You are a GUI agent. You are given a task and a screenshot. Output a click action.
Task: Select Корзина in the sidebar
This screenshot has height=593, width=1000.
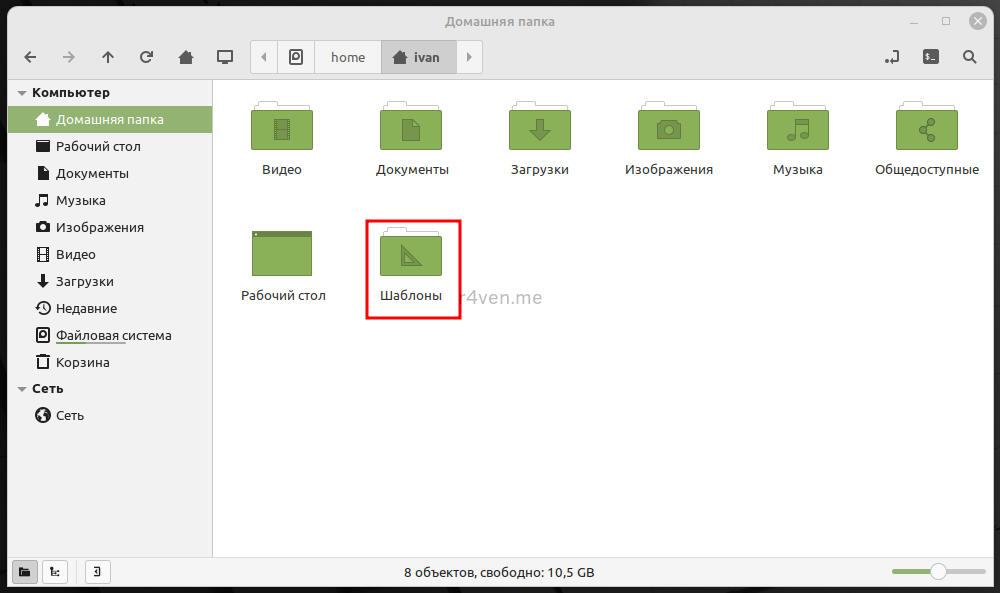pyautogui.click(x=82, y=362)
